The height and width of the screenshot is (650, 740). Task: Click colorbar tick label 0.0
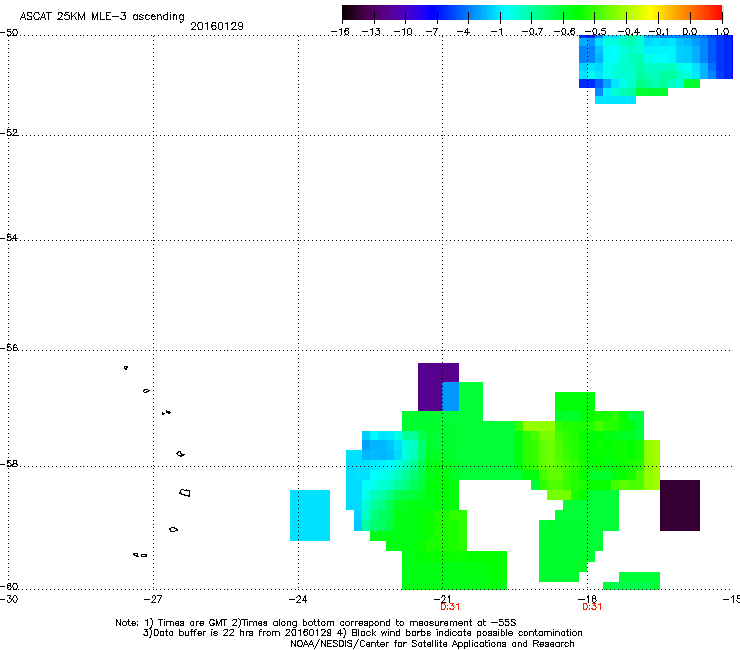[x=690, y=32]
